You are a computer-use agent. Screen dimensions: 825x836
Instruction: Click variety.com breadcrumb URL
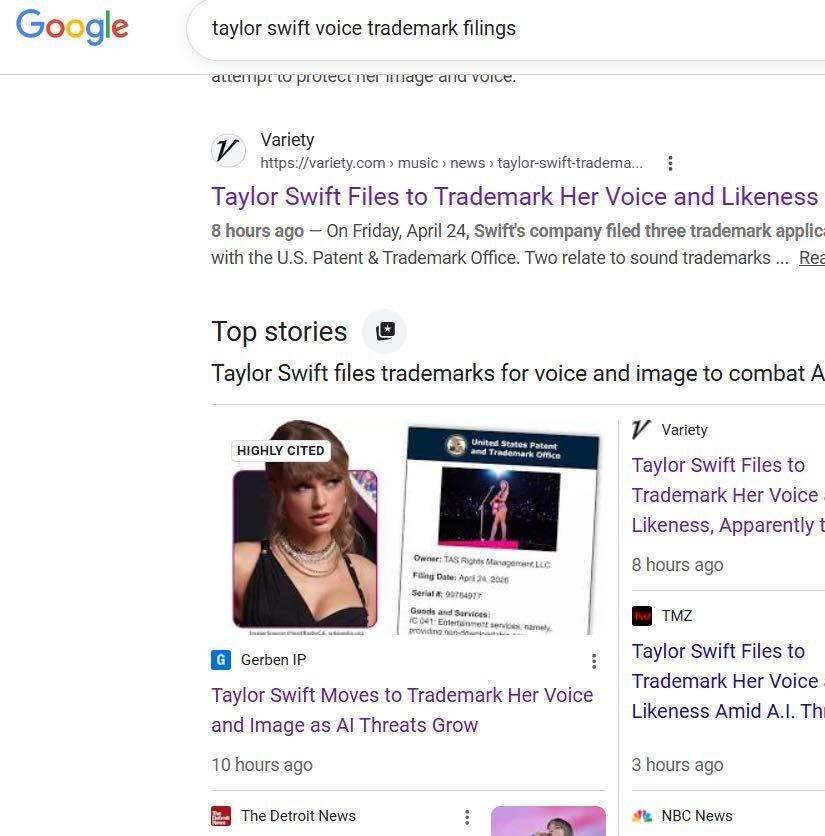tap(452, 163)
